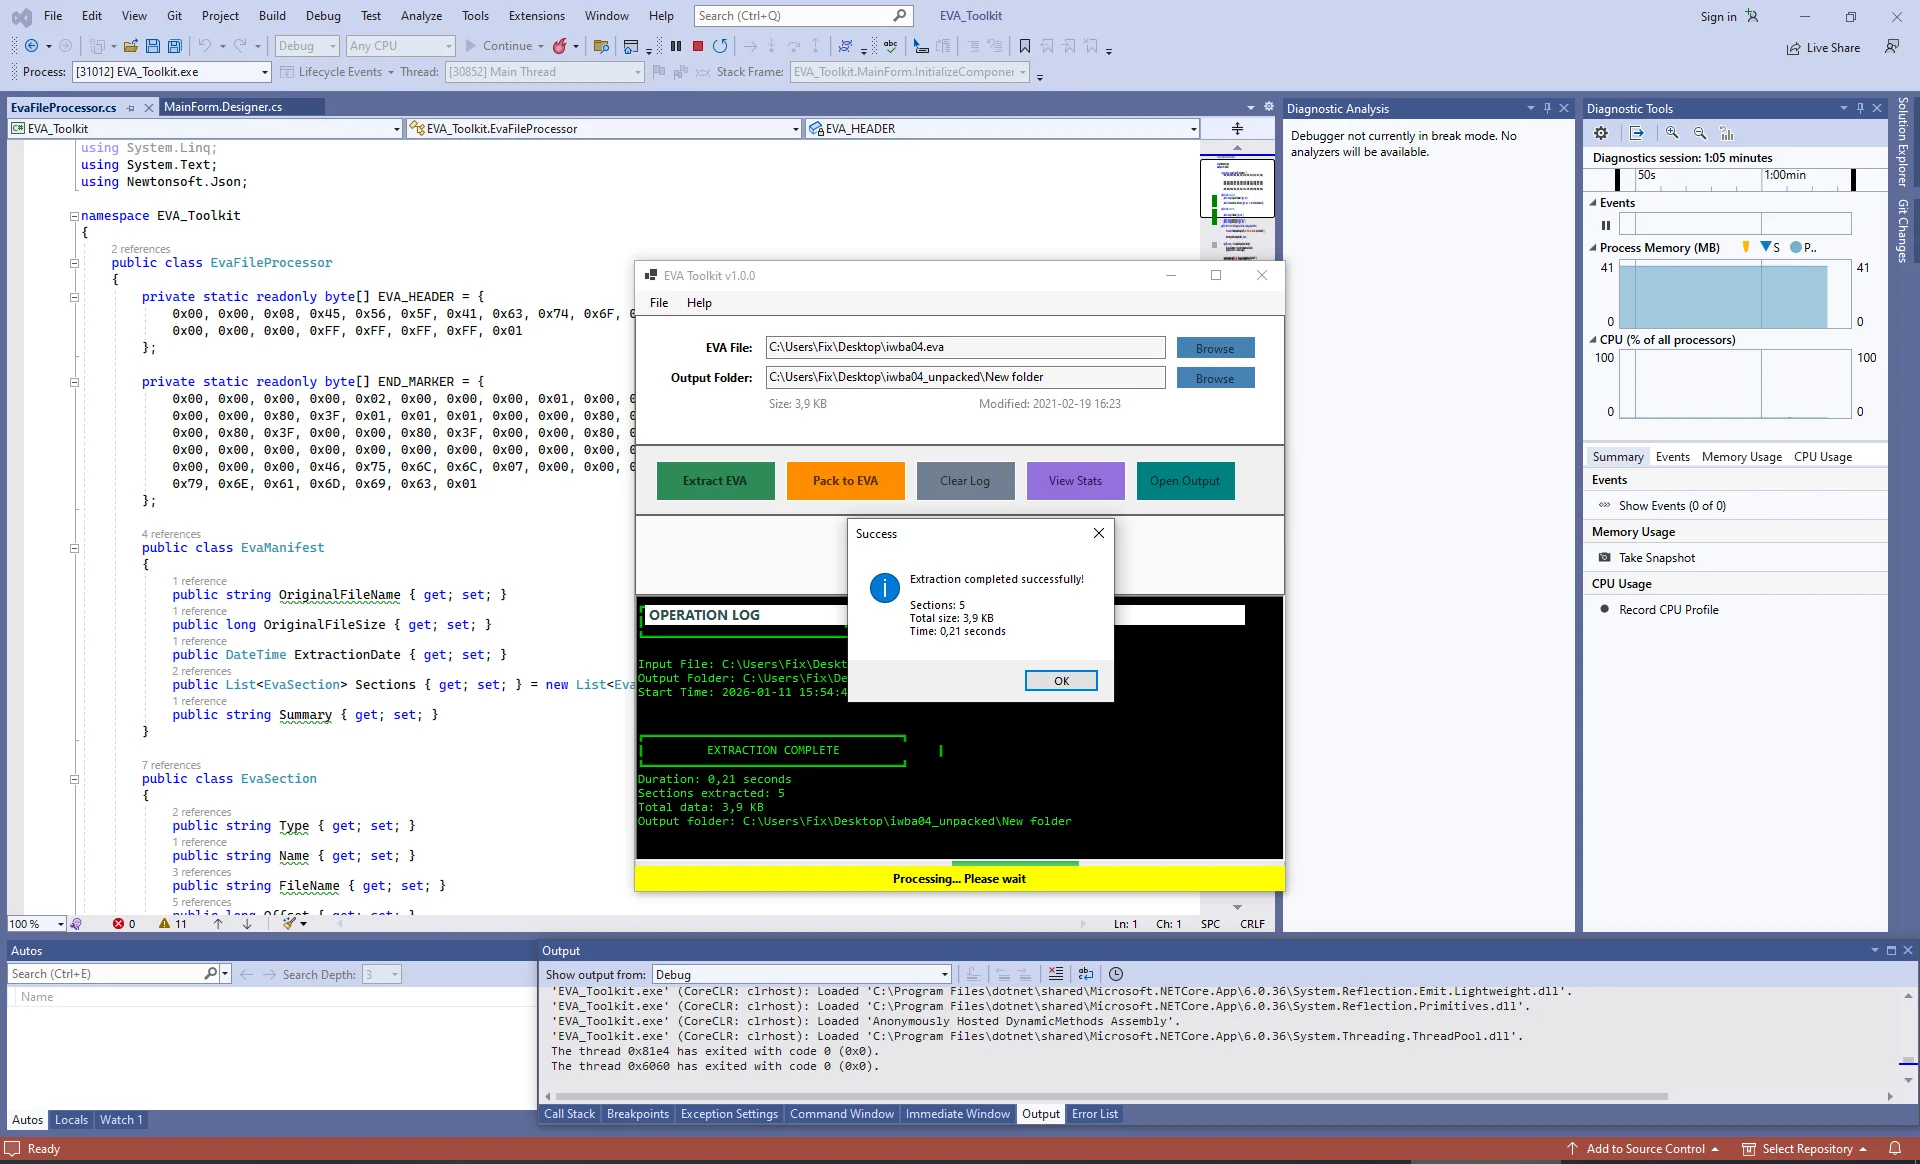Screen dimensions: 1920x1164
Task: Collapse the Process Memory graph section
Action: click(x=1593, y=248)
